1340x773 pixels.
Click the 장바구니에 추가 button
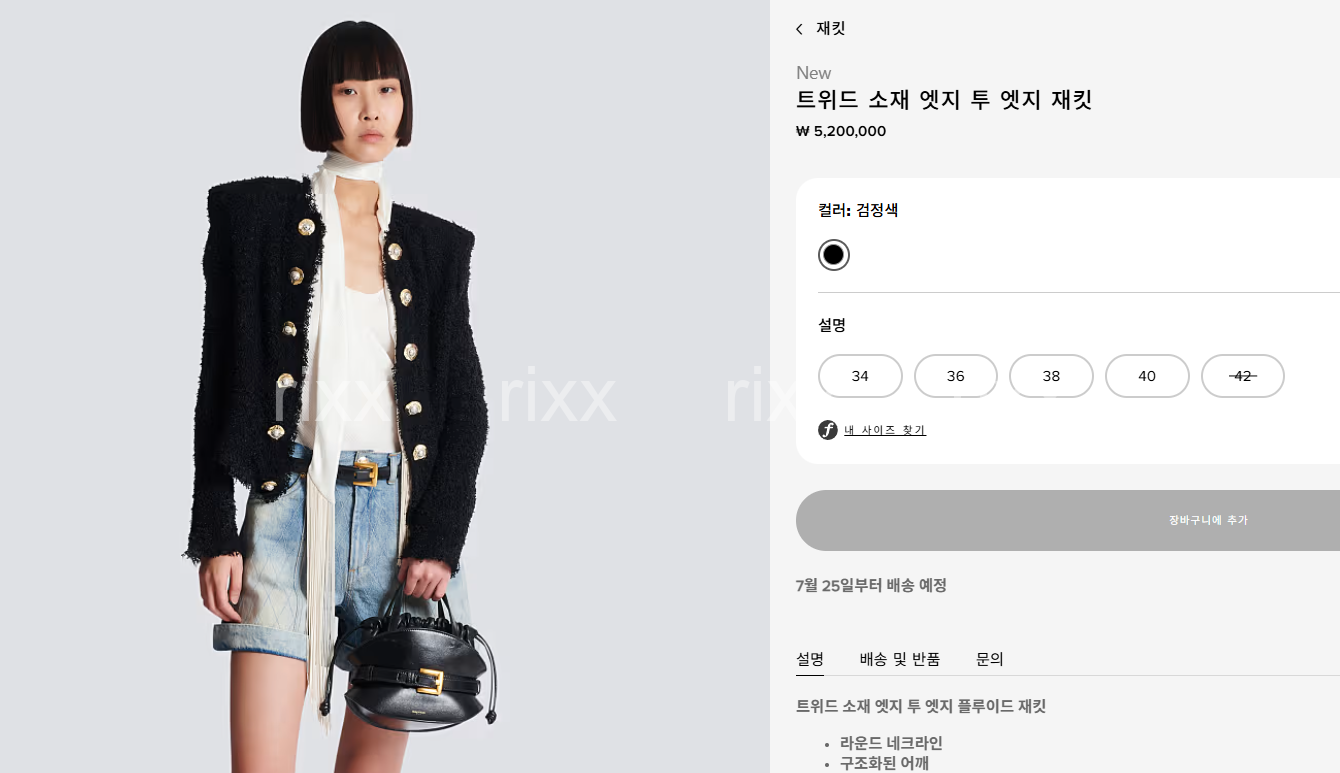coord(1068,520)
